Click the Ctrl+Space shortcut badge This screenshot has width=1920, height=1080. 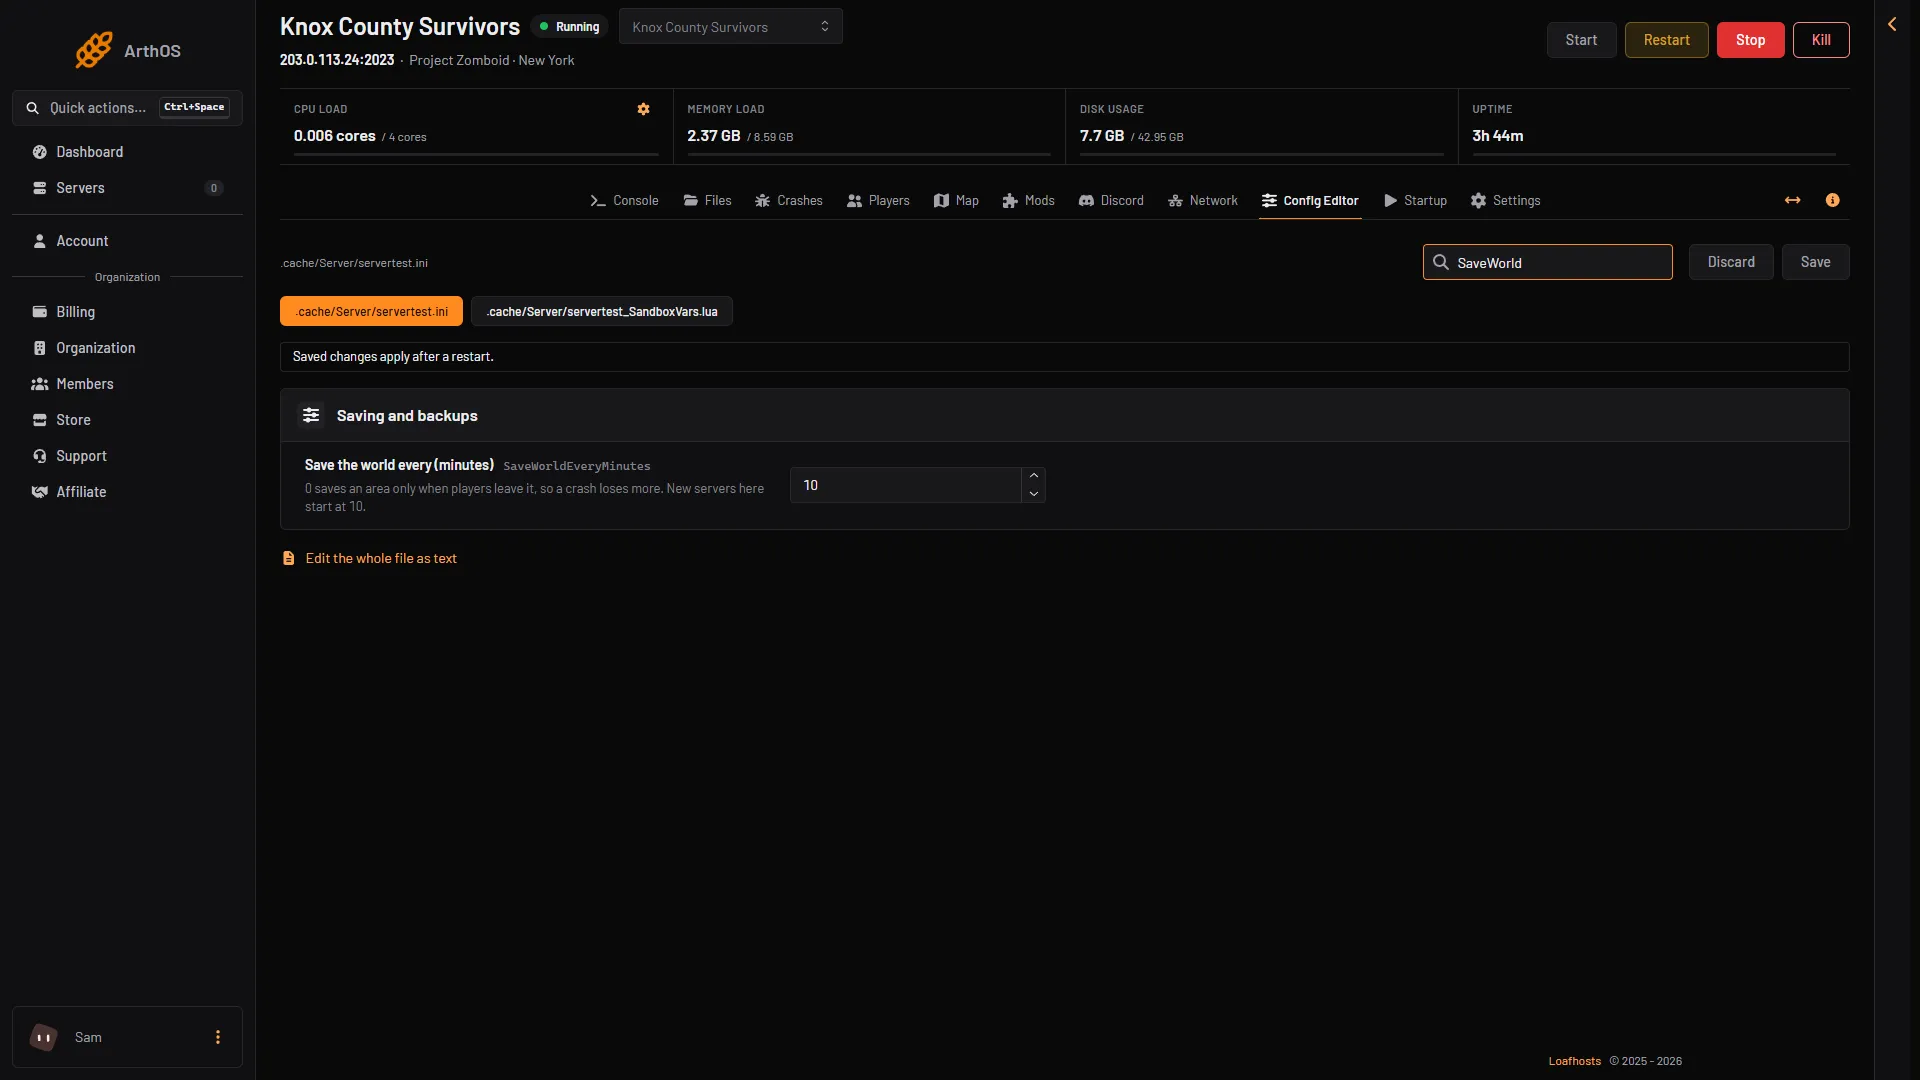[x=194, y=107]
